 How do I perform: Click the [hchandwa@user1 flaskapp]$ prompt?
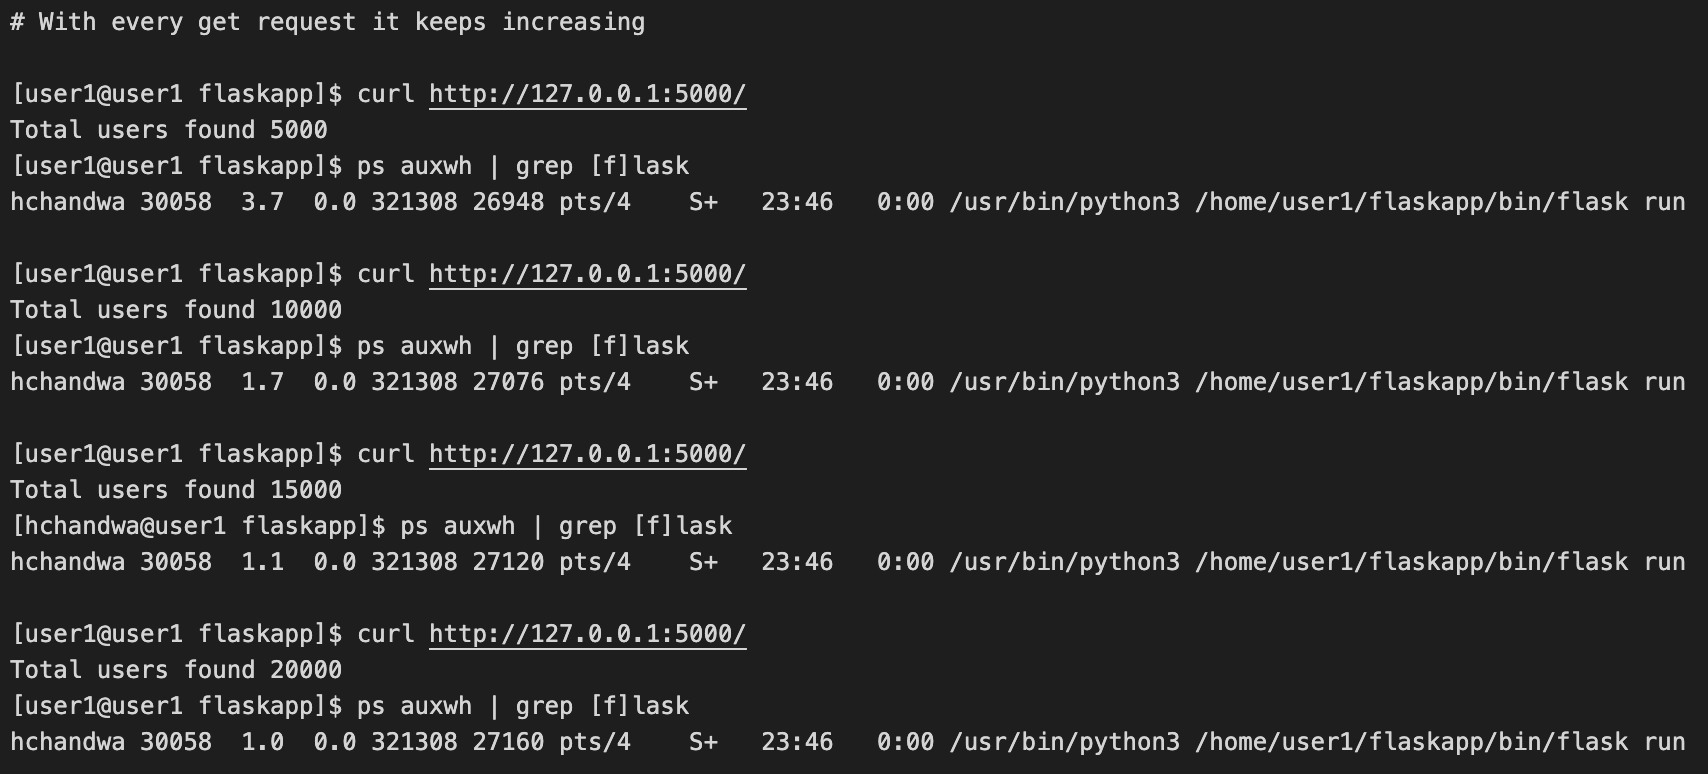point(198,526)
